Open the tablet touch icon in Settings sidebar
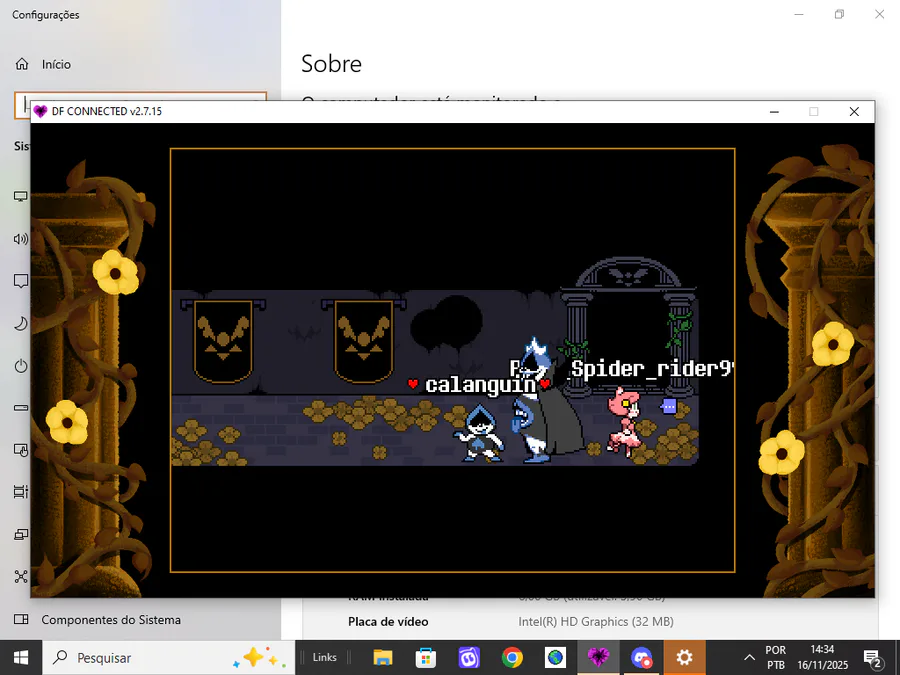Image resolution: width=900 pixels, height=675 pixels. tap(21, 451)
